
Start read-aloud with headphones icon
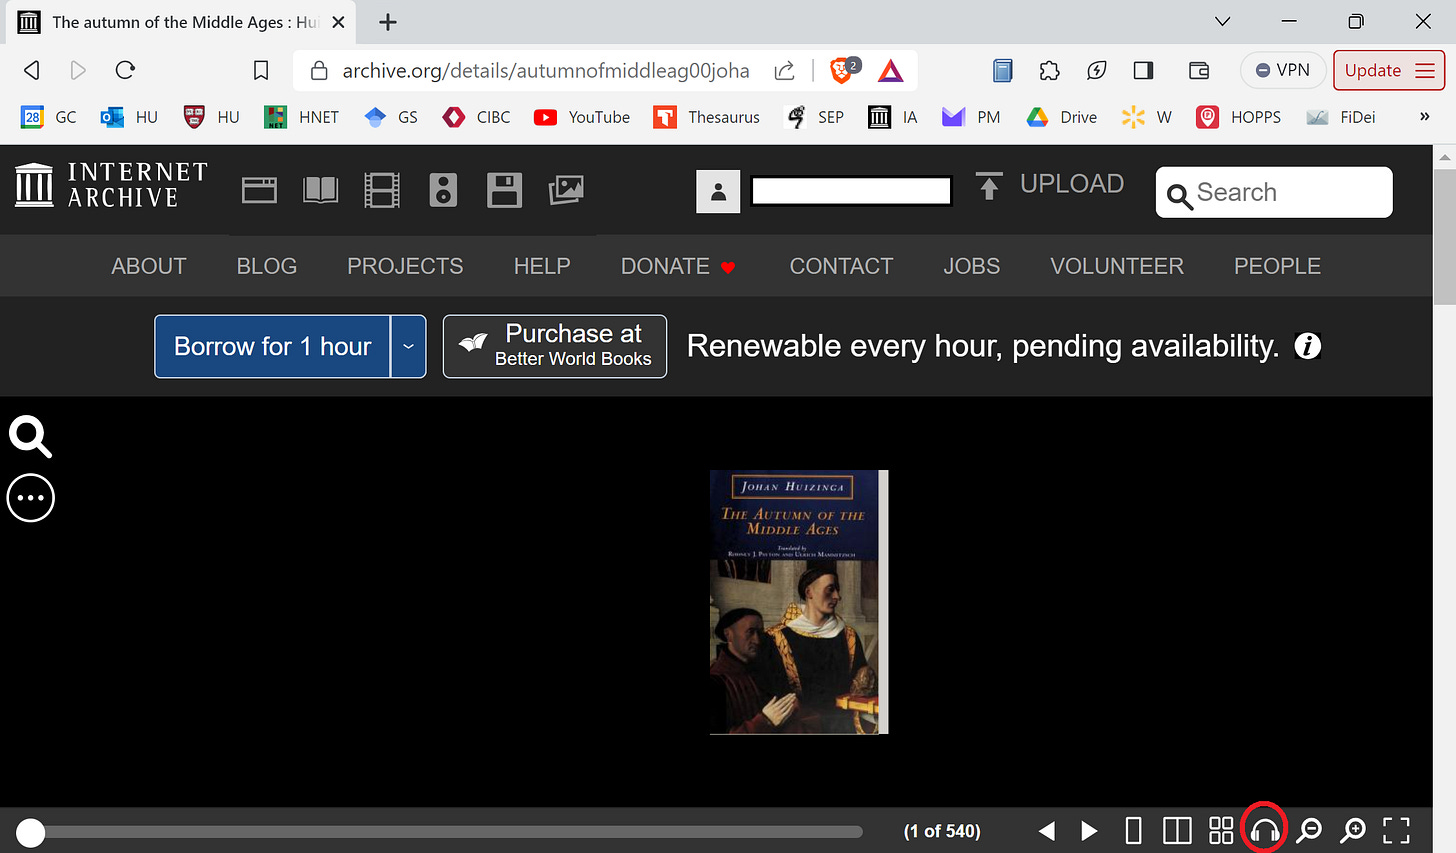(x=1265, y=830)
